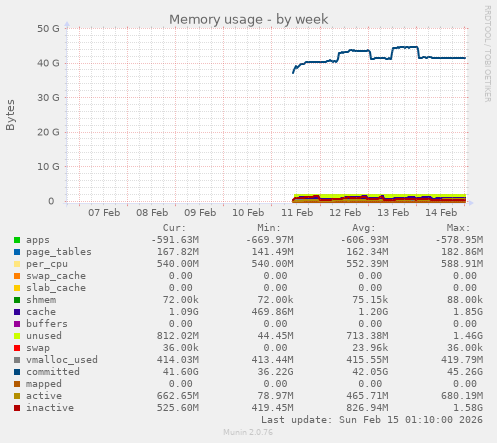Click the active current value 662.65M
Image resolution: width=497 pixels, height=443 pixels.
(178, 396)
